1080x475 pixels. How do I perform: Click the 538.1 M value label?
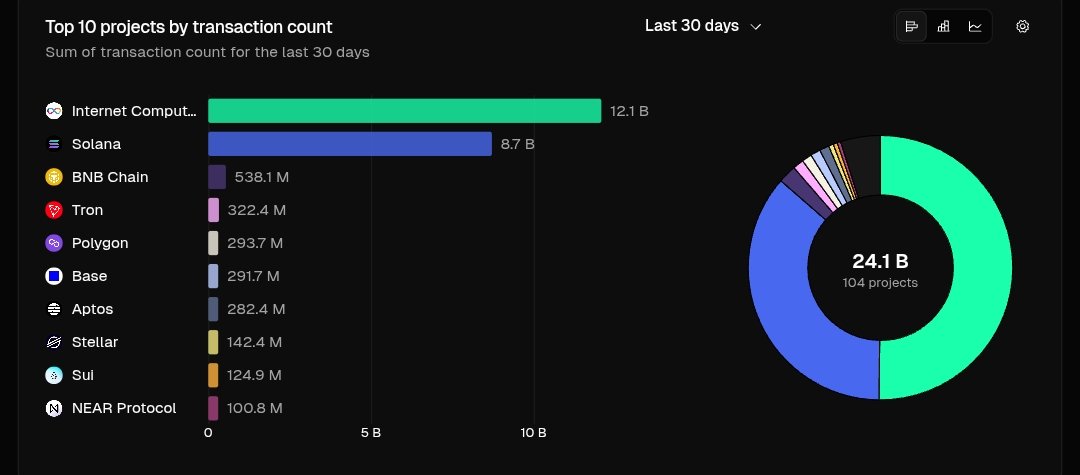click(262, 177)
